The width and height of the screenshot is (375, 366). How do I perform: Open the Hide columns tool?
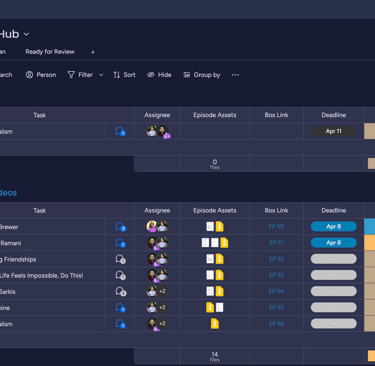(159, 75)
